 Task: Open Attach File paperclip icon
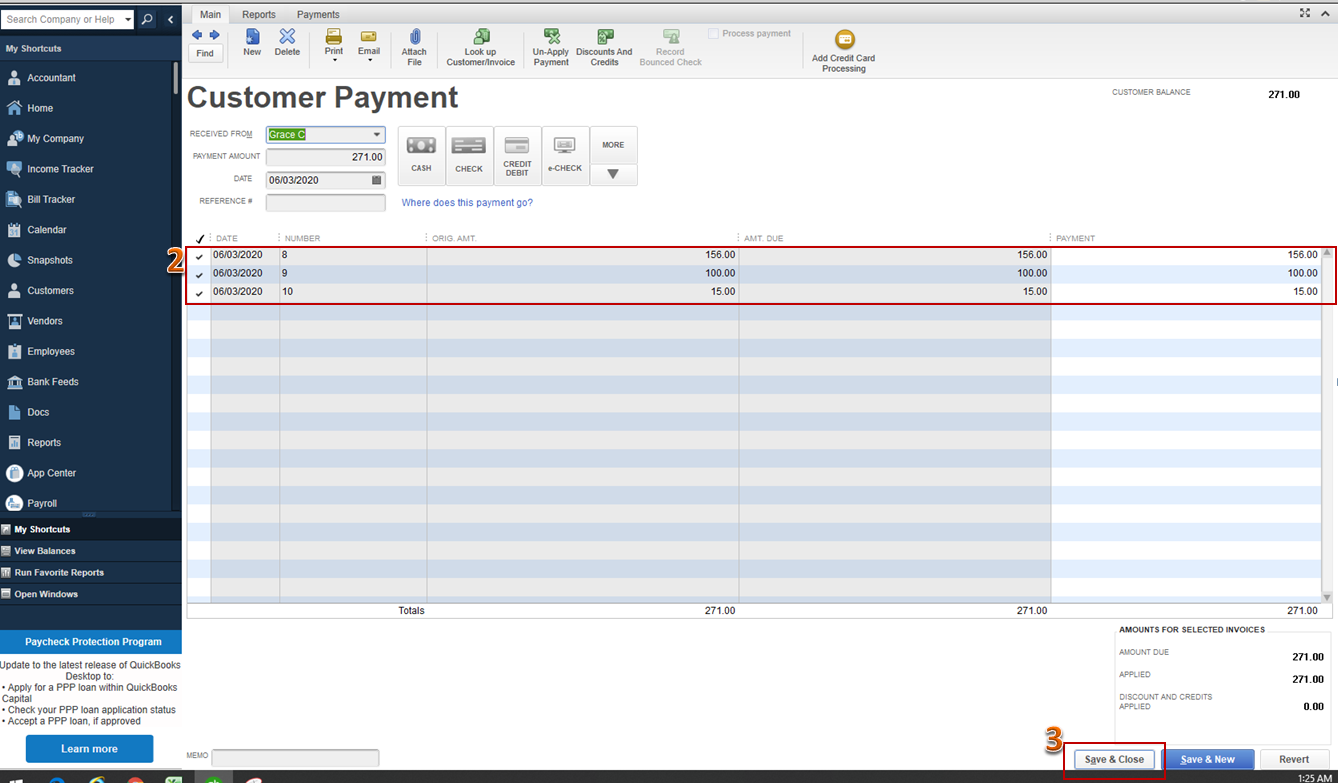[414, 38]
